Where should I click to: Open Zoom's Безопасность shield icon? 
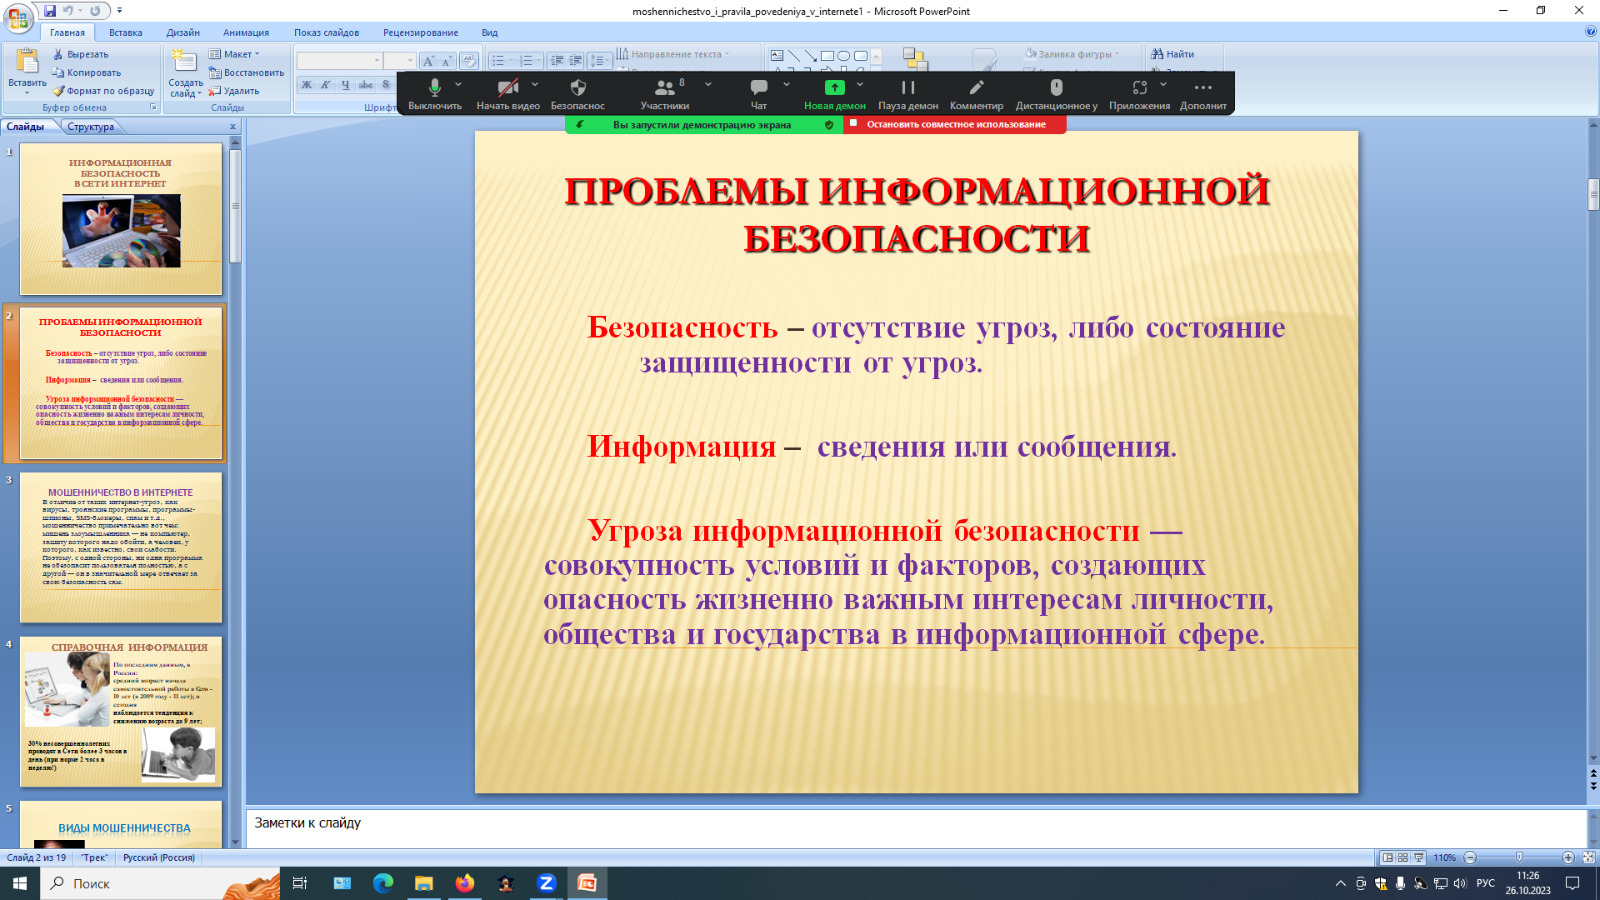point(577,89)
